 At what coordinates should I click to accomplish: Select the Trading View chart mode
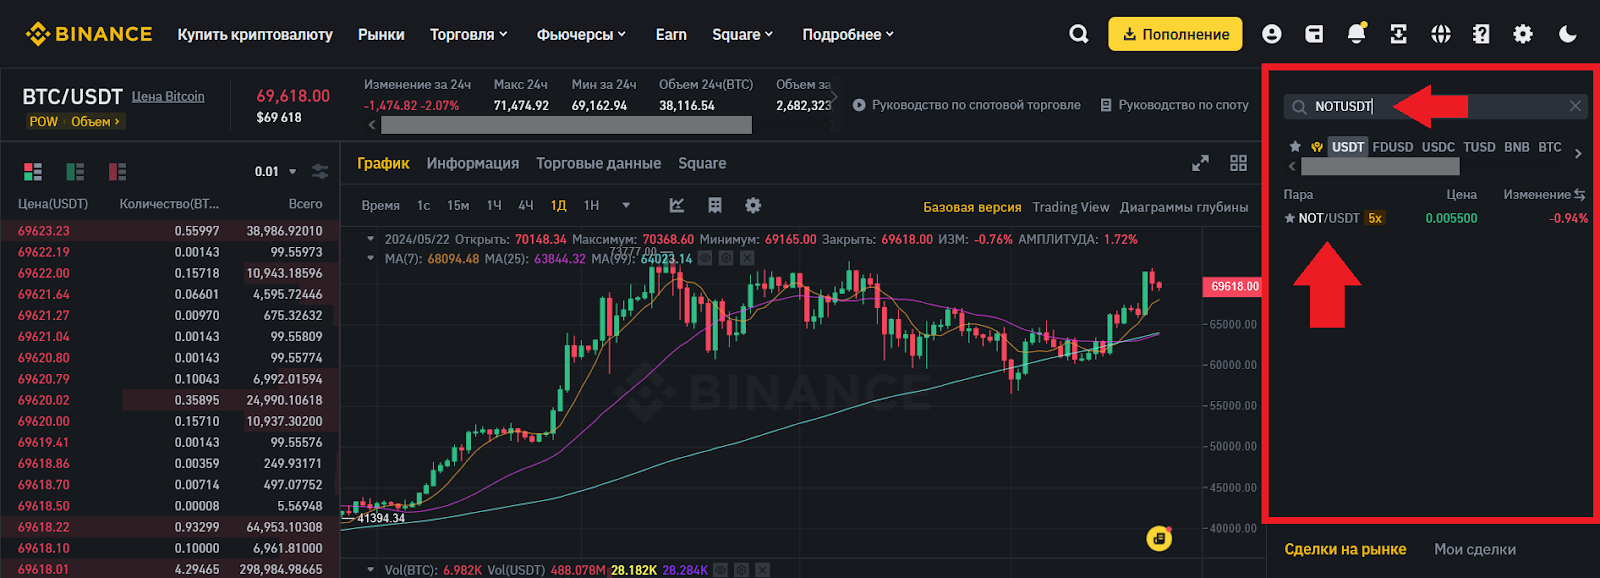pos(1071,207)
